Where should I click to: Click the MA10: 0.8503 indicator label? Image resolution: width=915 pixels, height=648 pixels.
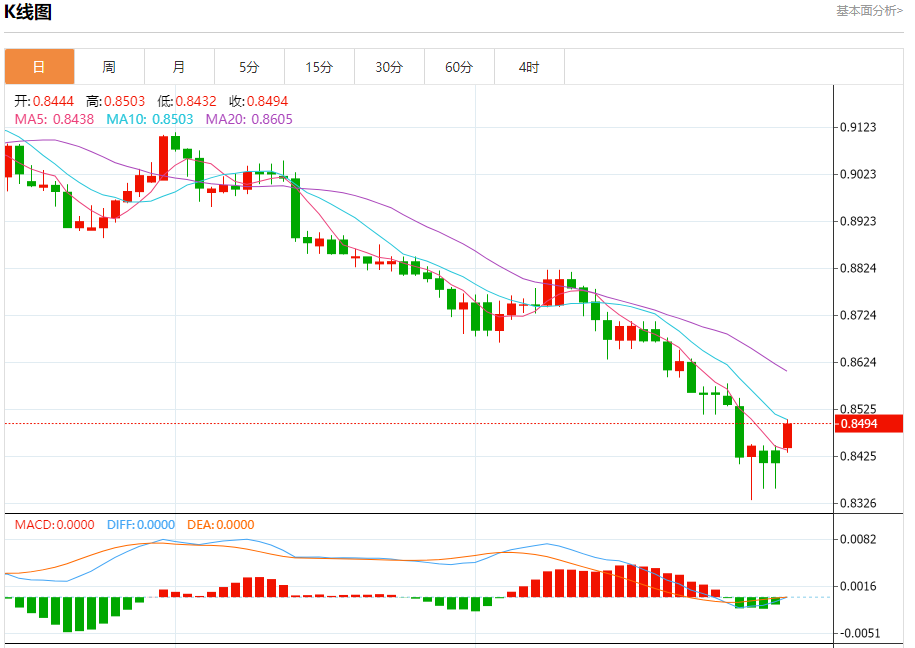(149, 119)
